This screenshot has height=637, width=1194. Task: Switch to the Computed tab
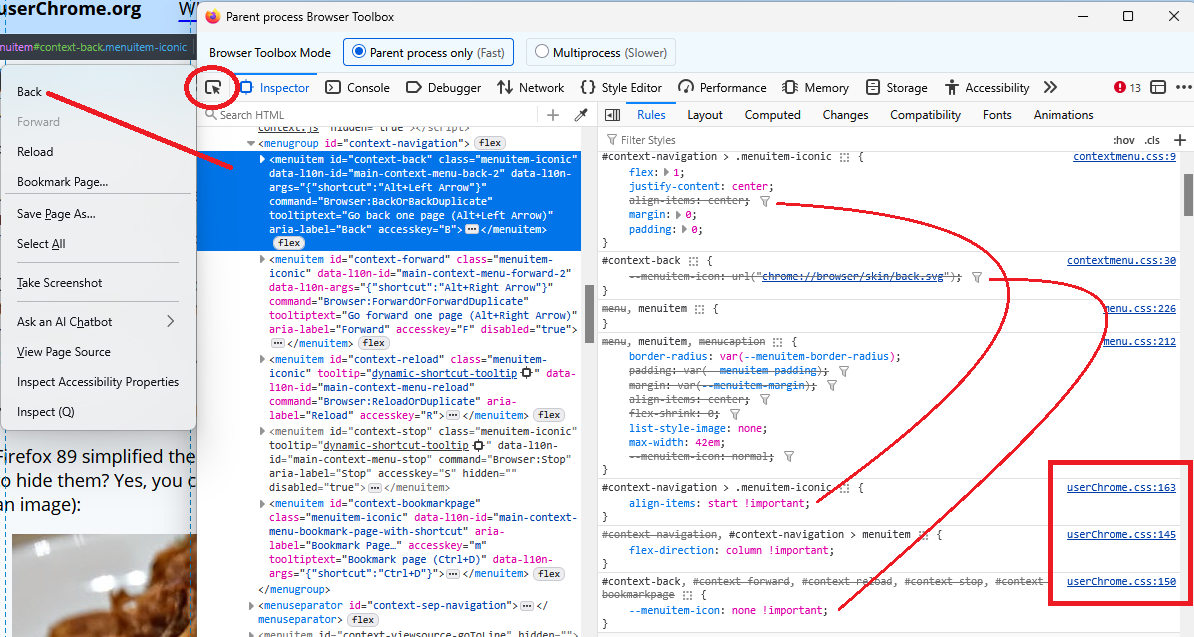coord(772,115)
